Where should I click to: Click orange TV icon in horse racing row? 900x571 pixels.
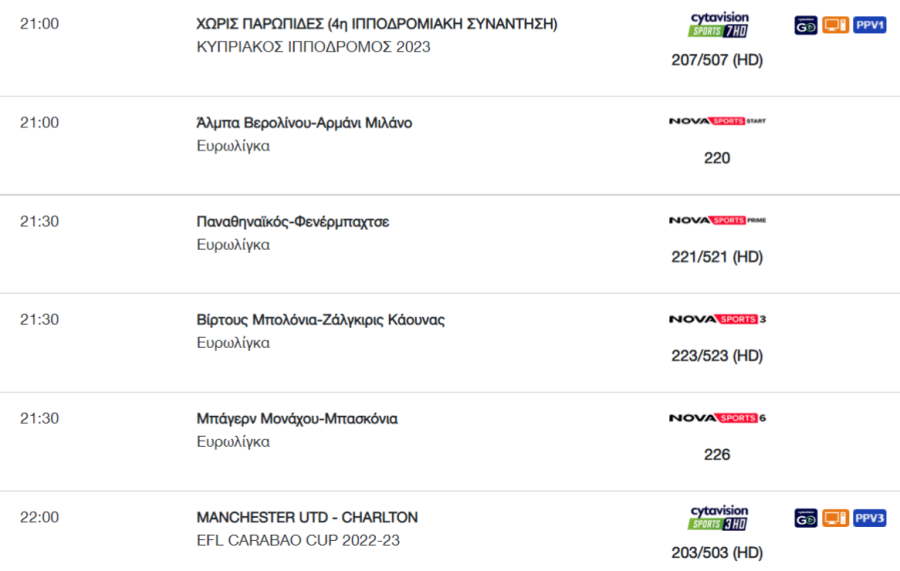pos(835,25)
